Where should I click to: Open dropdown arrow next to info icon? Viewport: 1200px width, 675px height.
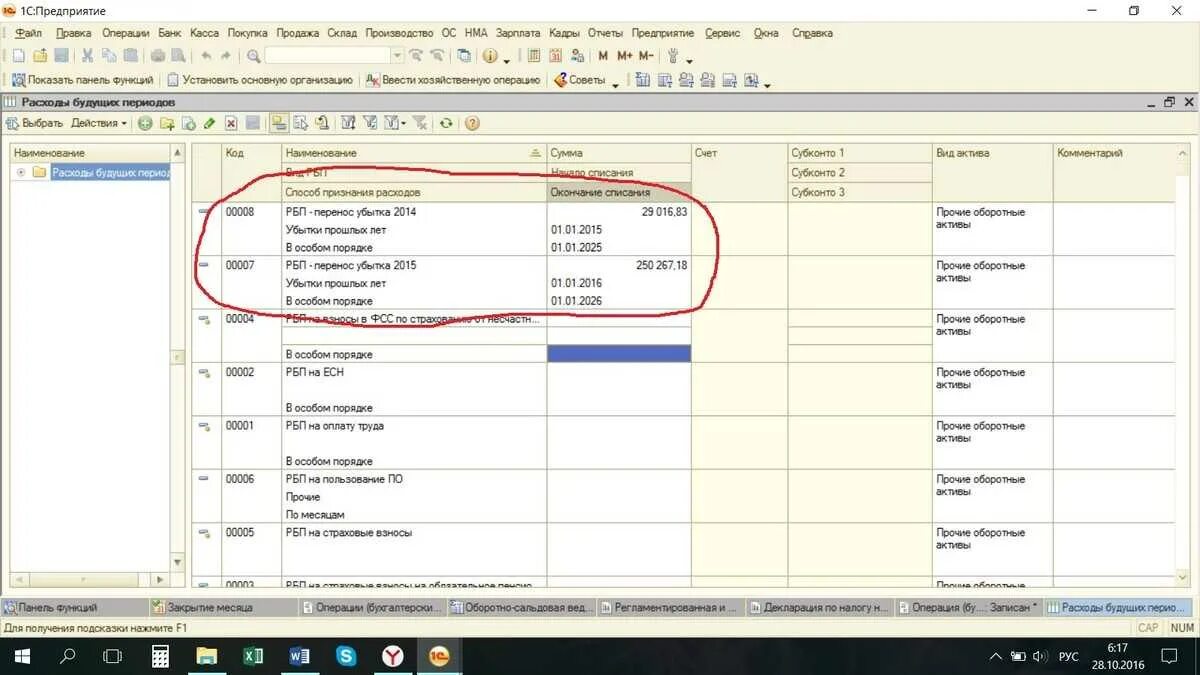pyautogui.click(x=507, y=59)
